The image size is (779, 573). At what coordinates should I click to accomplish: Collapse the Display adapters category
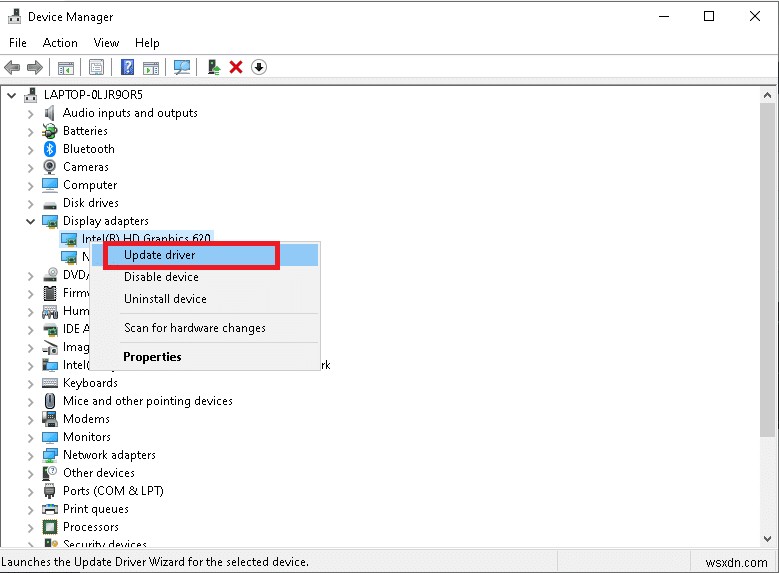pyautogui.click(x=30, y=221)
